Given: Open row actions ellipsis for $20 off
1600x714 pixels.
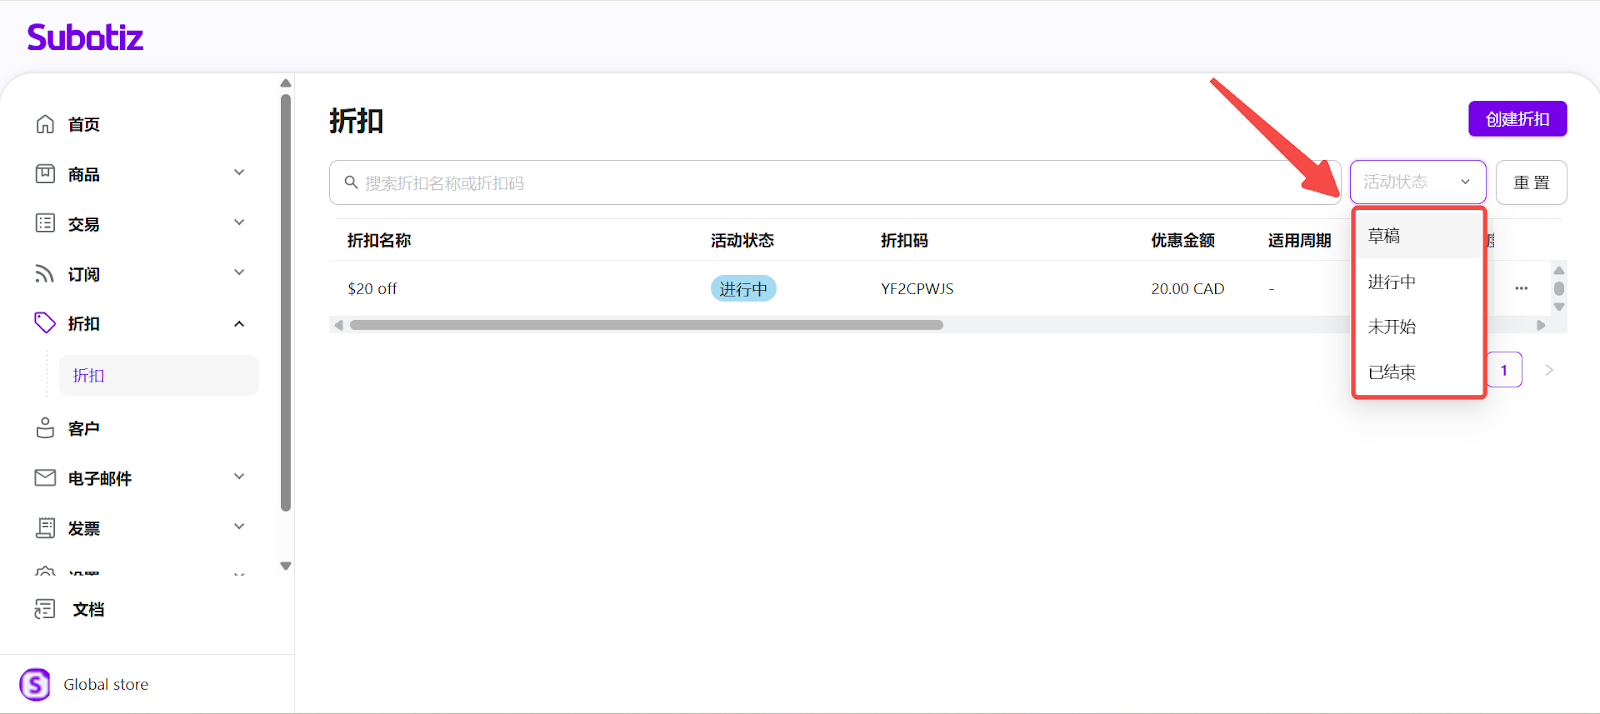Looking at the screenshot, I should click(x=1521, y=288).
